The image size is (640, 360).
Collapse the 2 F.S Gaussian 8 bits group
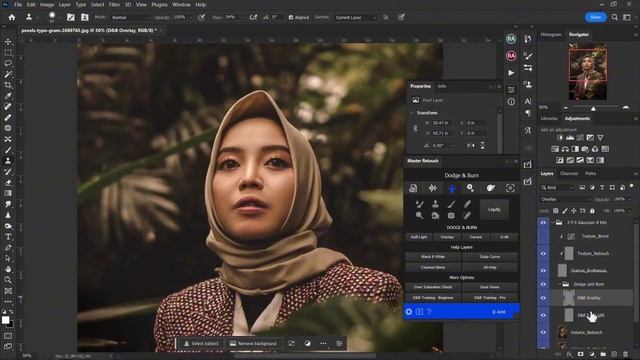pos(553,222)
